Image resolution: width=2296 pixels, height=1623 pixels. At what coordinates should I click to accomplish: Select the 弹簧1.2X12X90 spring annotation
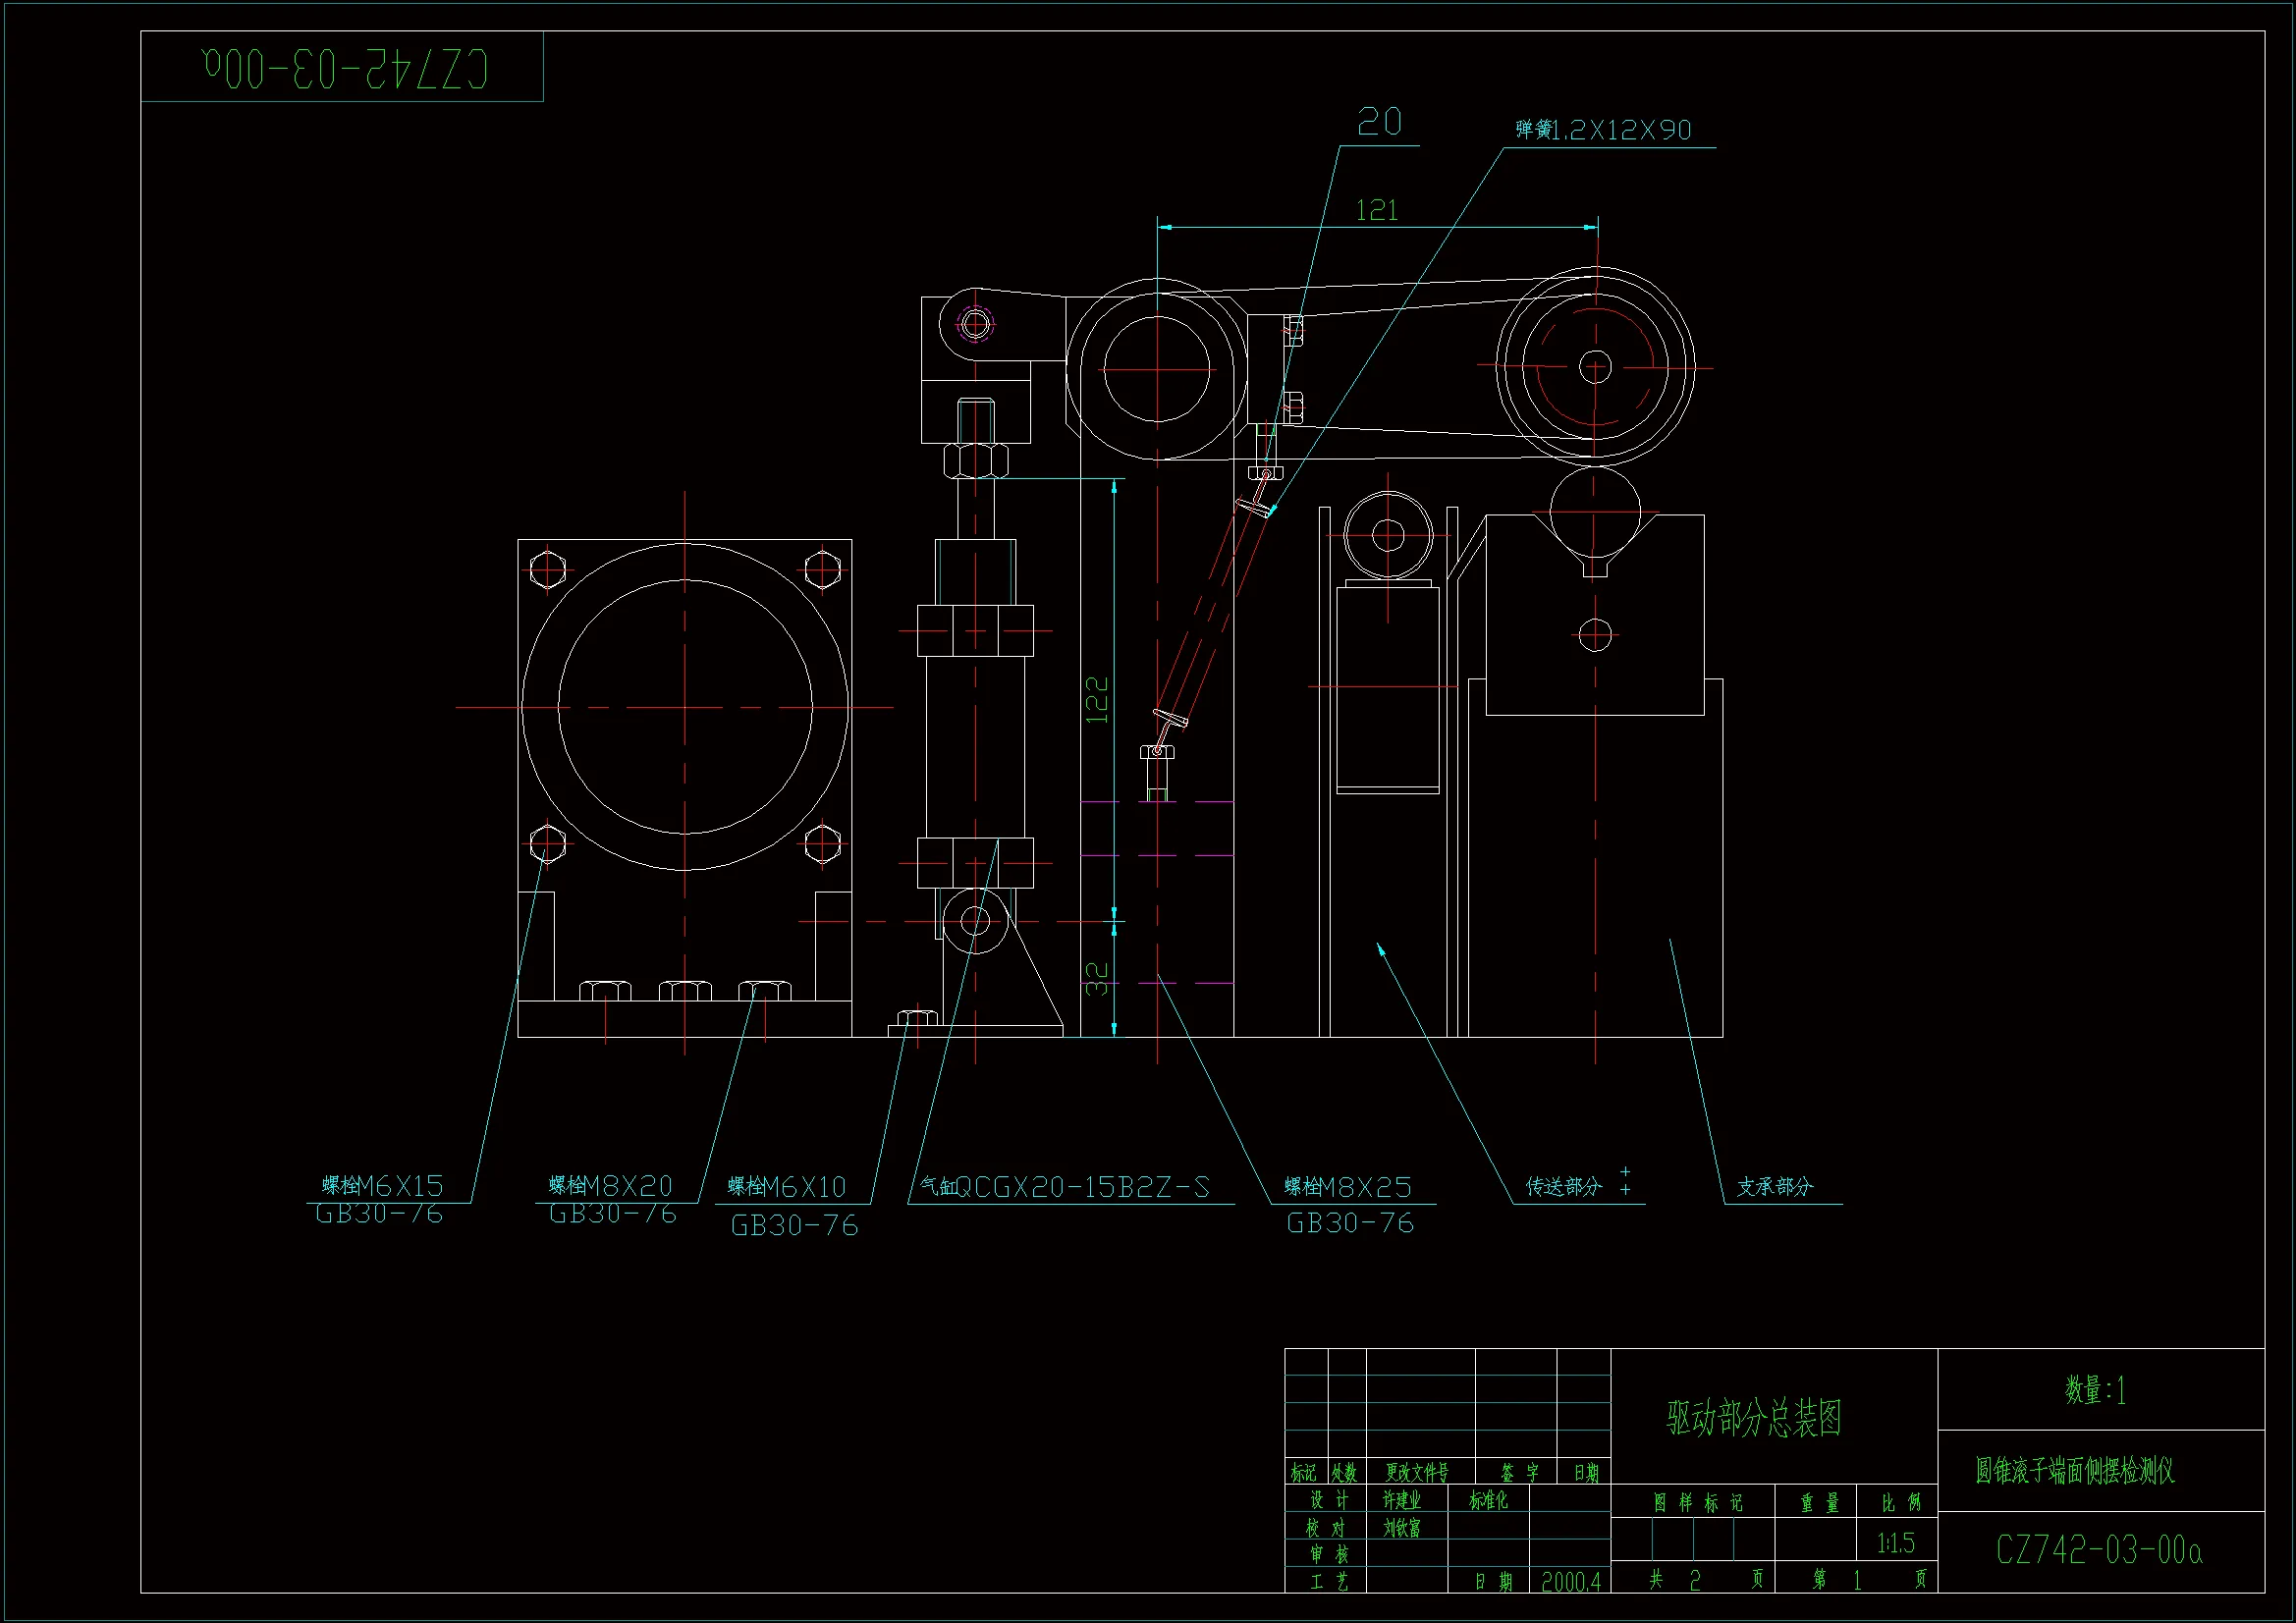(x=1603, y=130)
